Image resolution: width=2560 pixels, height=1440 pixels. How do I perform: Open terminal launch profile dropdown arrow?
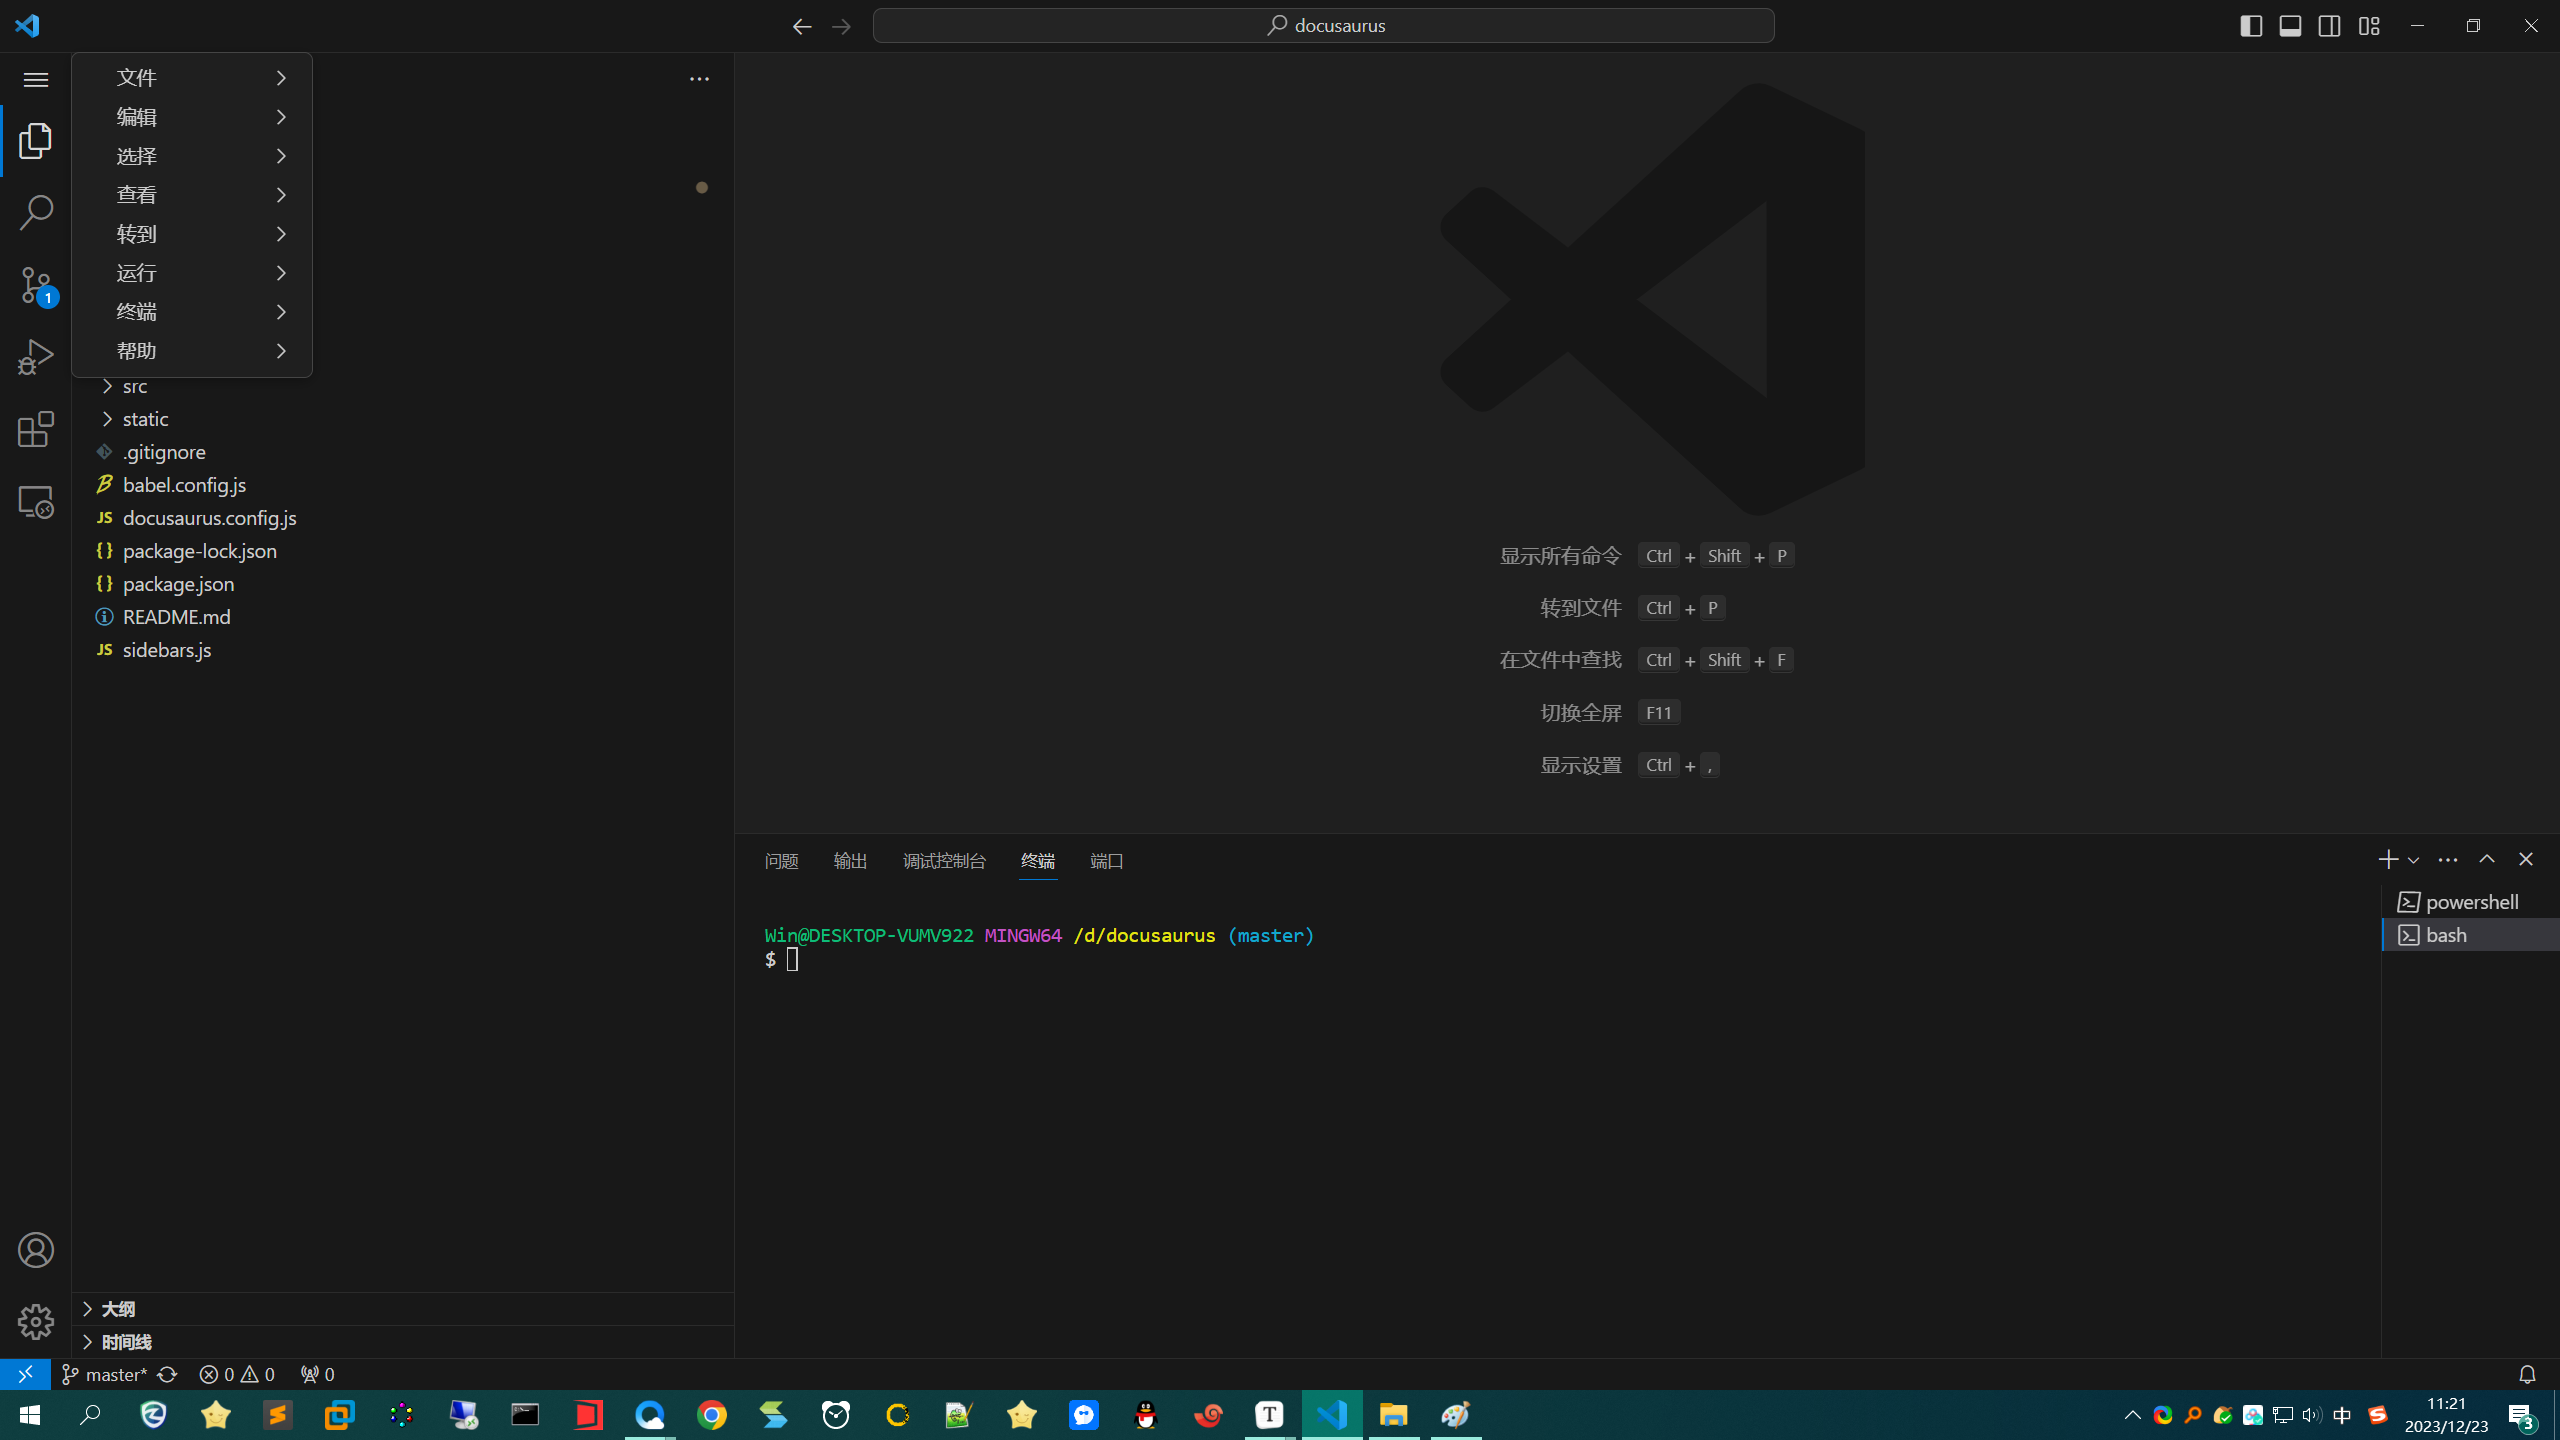click(x=2413, y=860)
